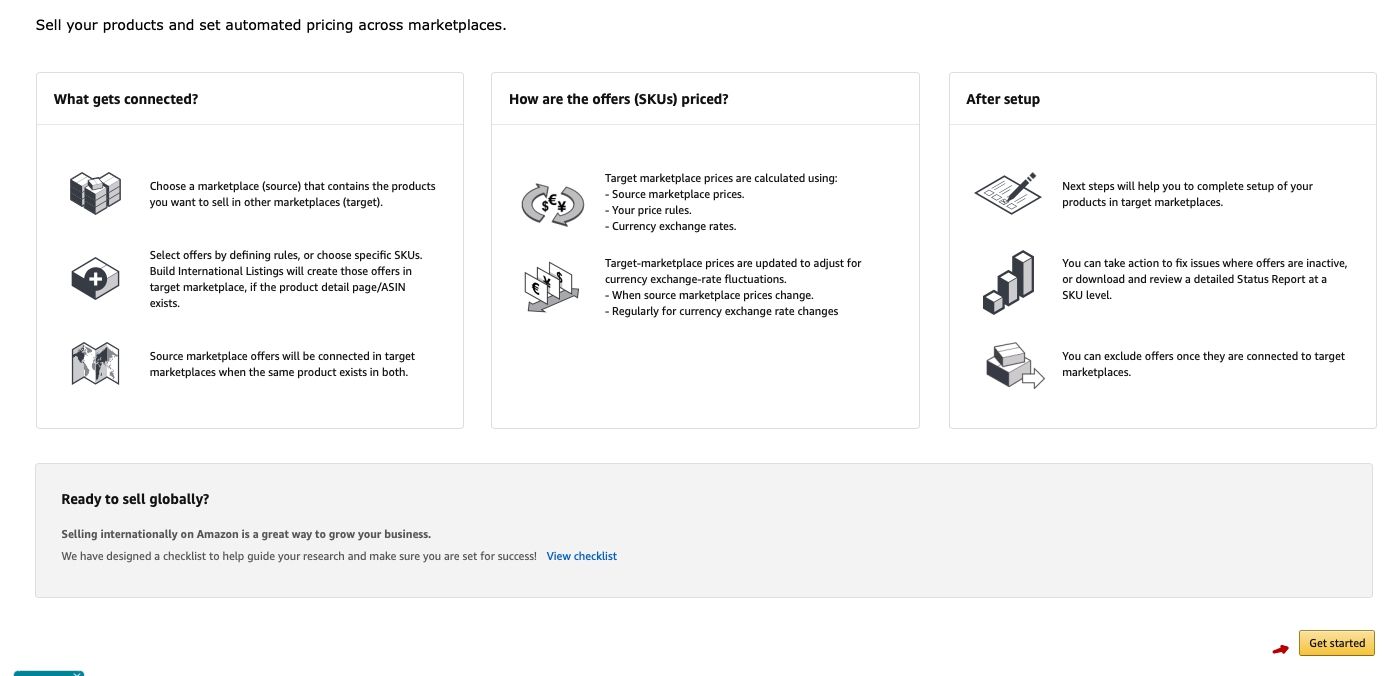This screenshot has height=676, width=1395.
Task: Click the yen symbol in the currency cycle
Action: 561,207
